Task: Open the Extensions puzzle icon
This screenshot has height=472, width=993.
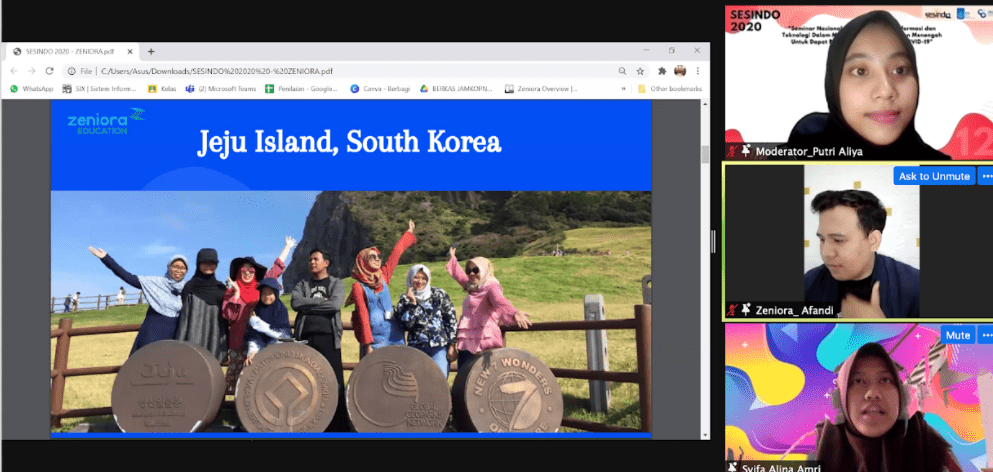Action: [662, 71]
